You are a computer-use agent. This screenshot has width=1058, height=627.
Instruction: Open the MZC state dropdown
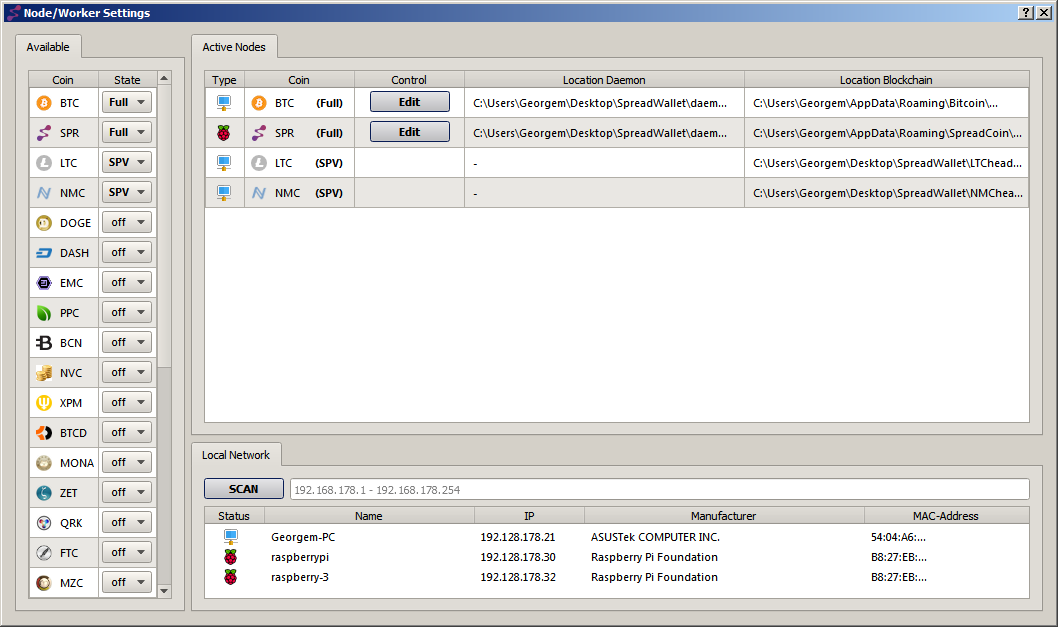click(x=127, y=582)
